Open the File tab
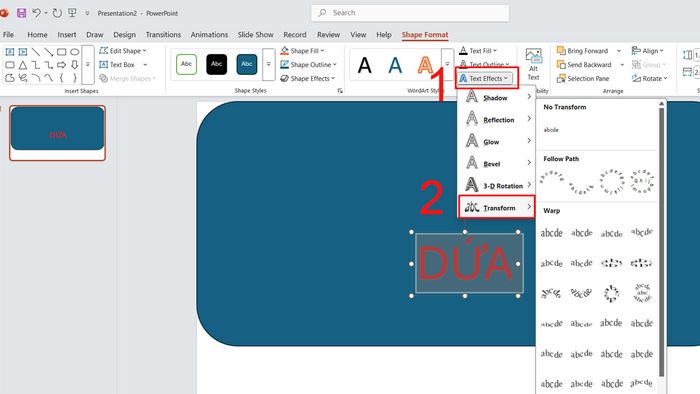The image size is (700, 394). tap(8, 35)
